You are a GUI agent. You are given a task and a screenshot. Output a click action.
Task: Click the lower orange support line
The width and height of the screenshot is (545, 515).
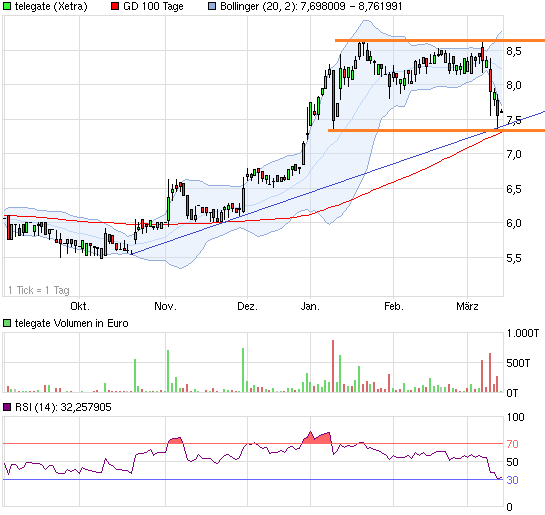pos(436,130)
